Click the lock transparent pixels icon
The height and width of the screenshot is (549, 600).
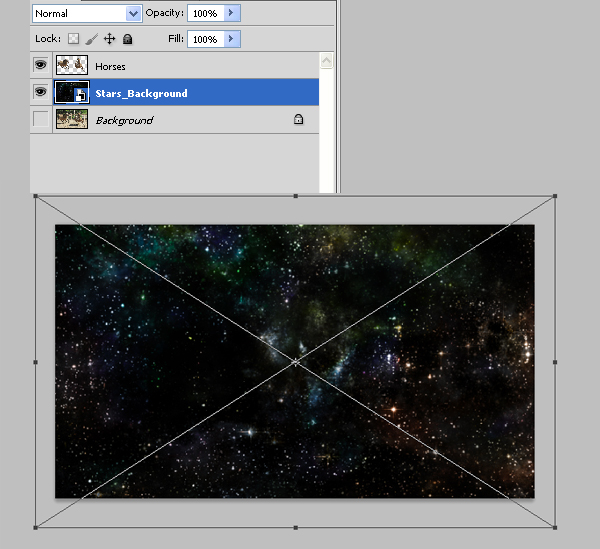tap(73, 39)
